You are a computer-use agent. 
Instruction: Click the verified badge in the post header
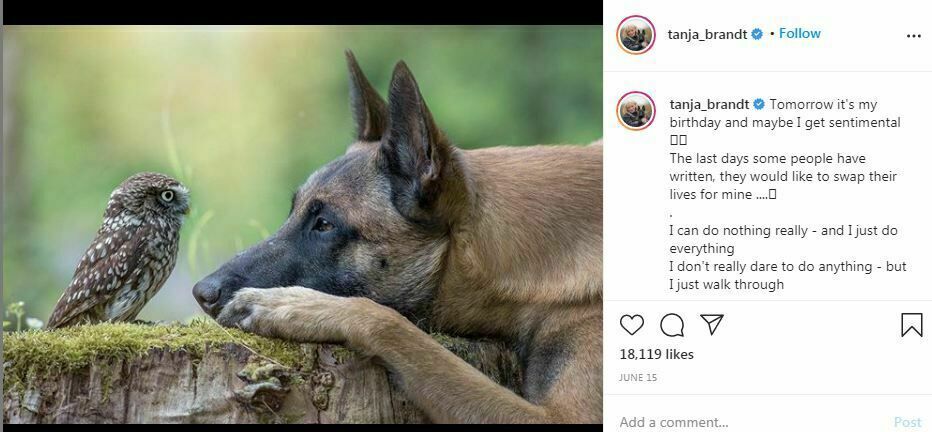click(x=758, y=34)
